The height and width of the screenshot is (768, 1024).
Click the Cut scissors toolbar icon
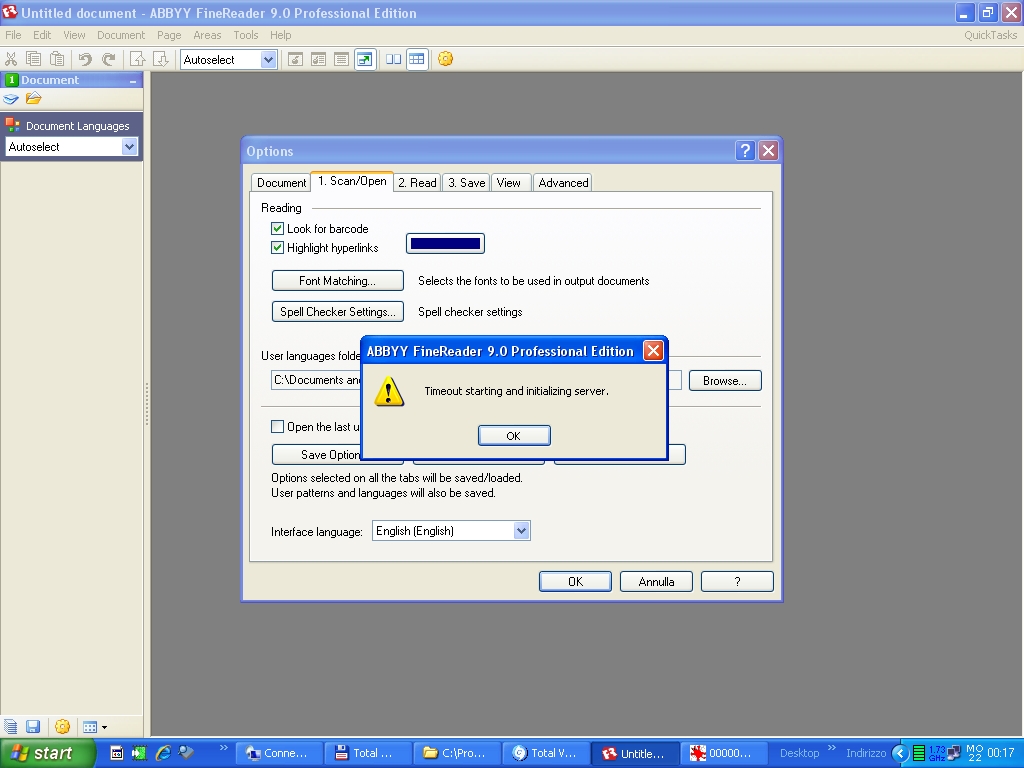point(10,59)
